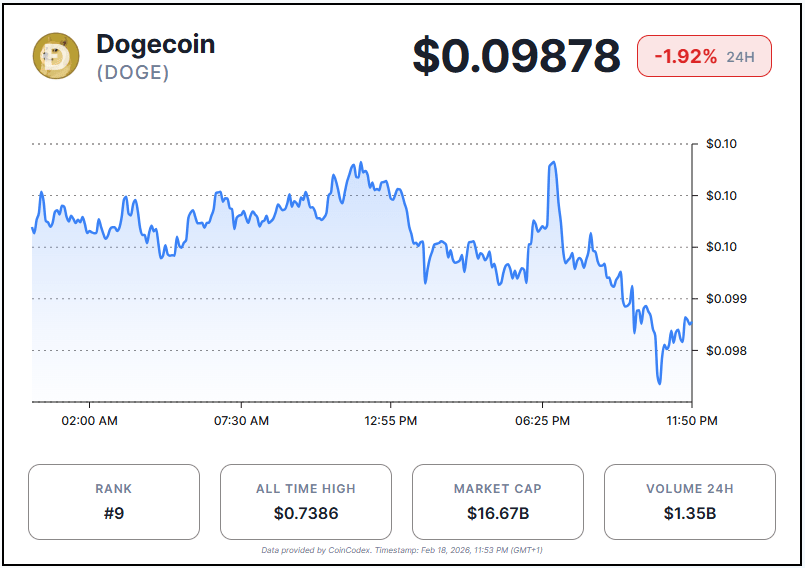Click the topmost $0.10 axis label
This screenshot has width=805, height=568.
[721, 144]
